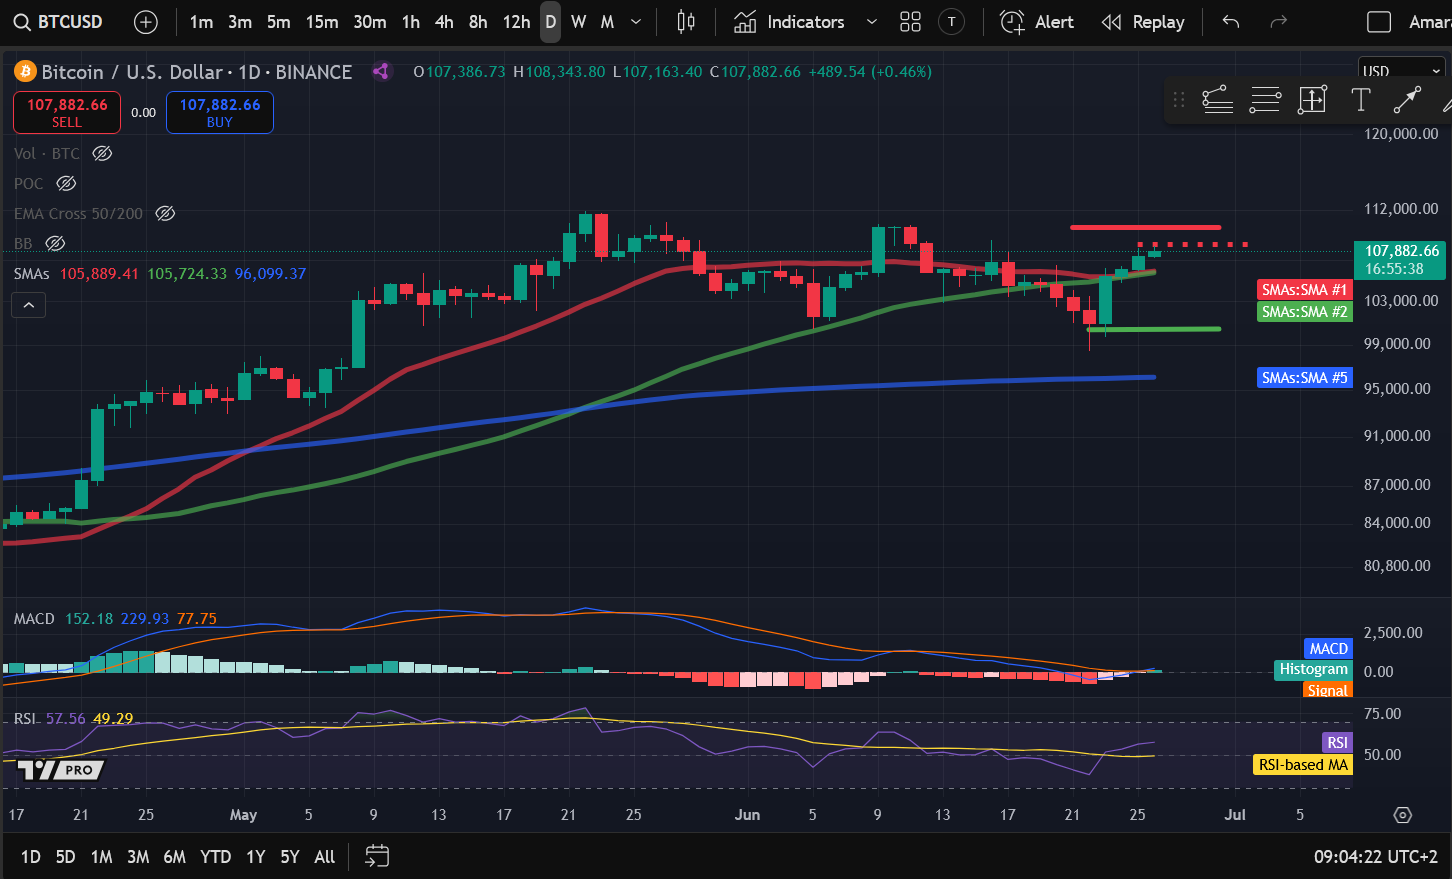The width and height of the screenshot is (1452, 879).
Task: Select the red horizontal resistance line
Action: [x=1145, y=227]
